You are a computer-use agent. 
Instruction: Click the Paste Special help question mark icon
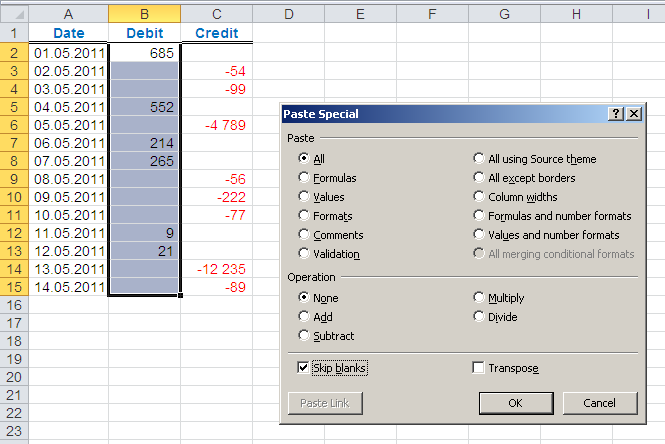coord(616,115)
